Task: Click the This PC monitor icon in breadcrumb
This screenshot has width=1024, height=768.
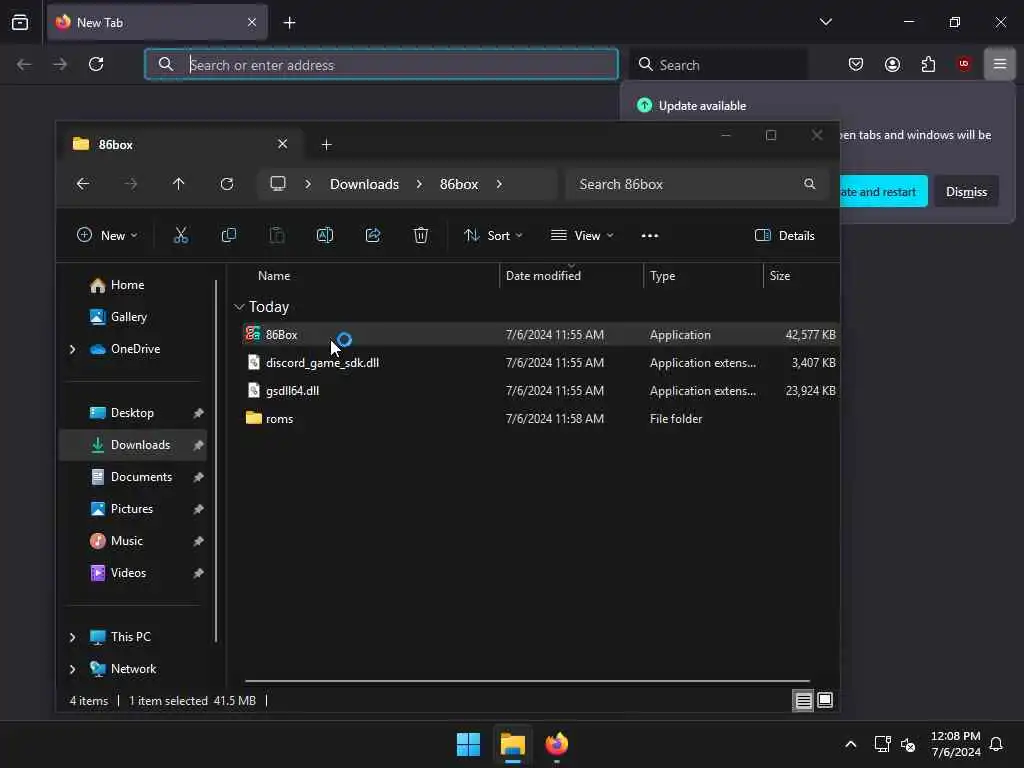Action: [x=278, y=184]
